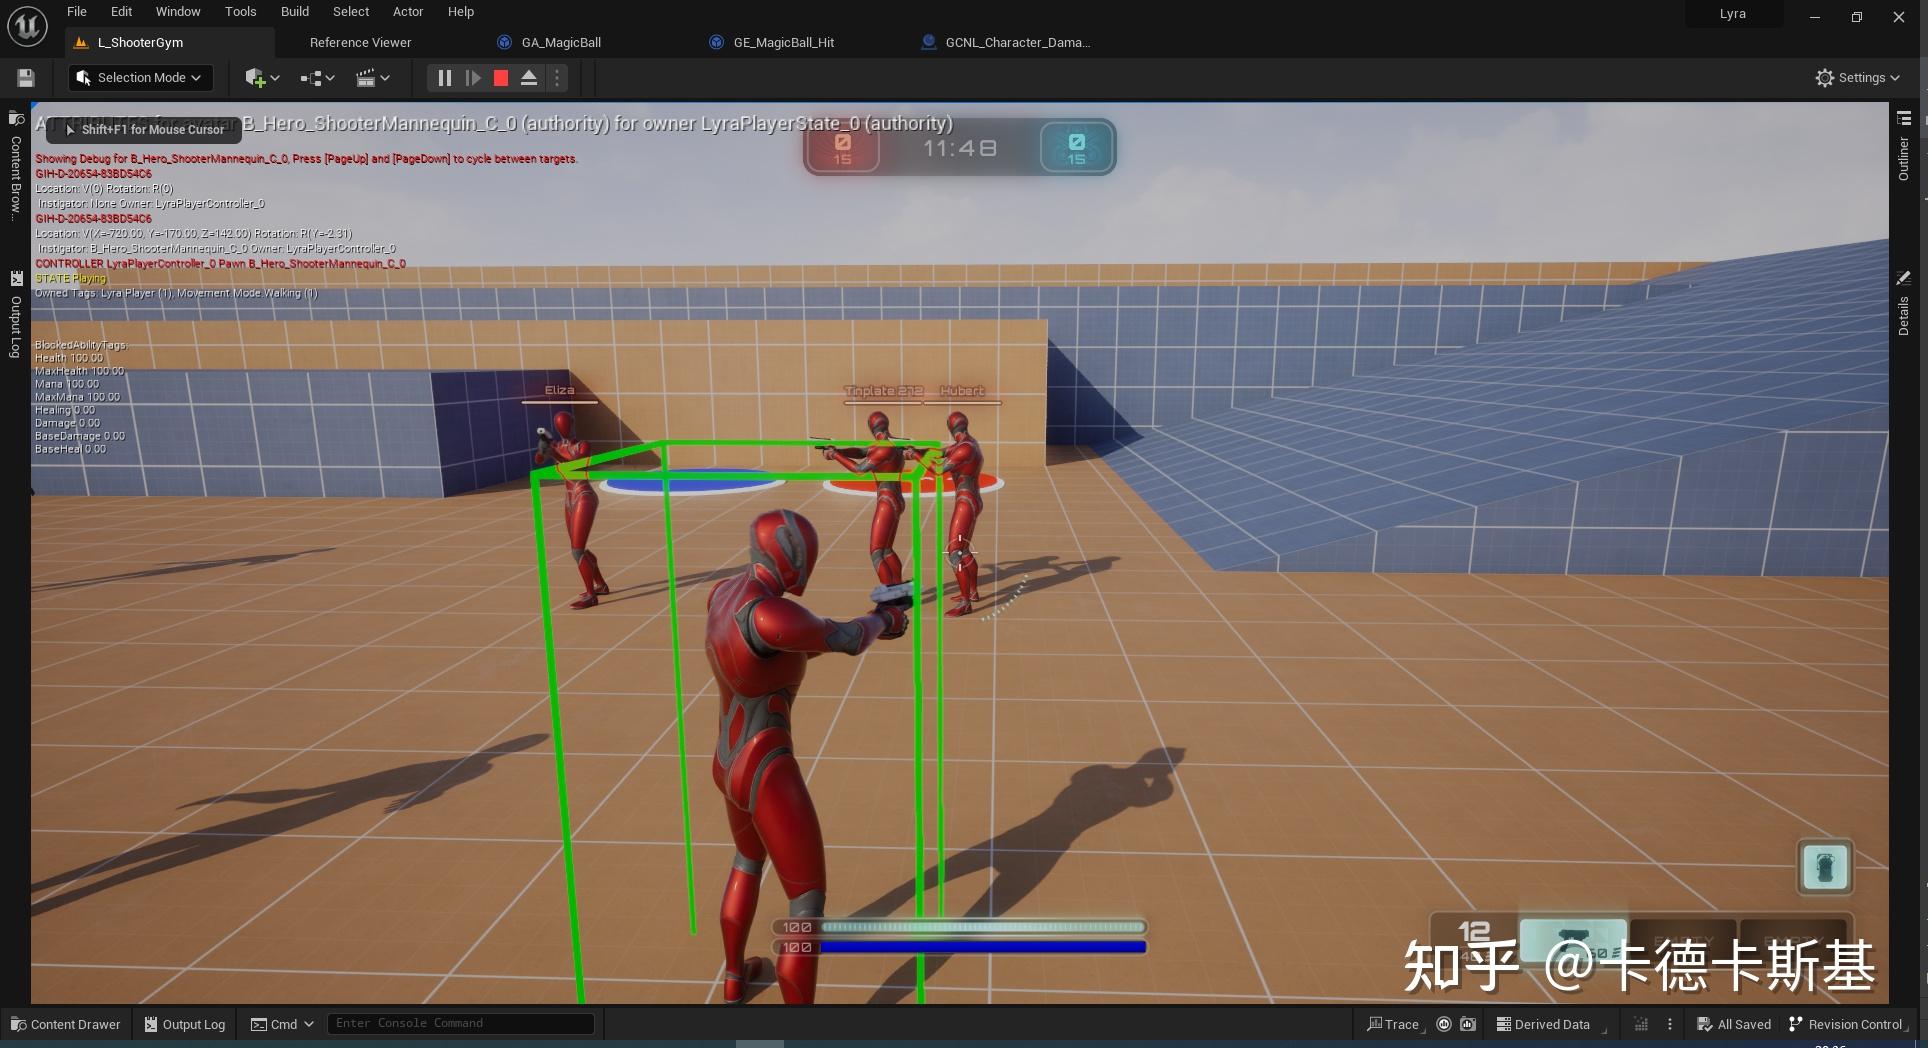Open the Settings dropdown
The height and width of the screenshot is (1048, 1928).
tap(1858, 78)
